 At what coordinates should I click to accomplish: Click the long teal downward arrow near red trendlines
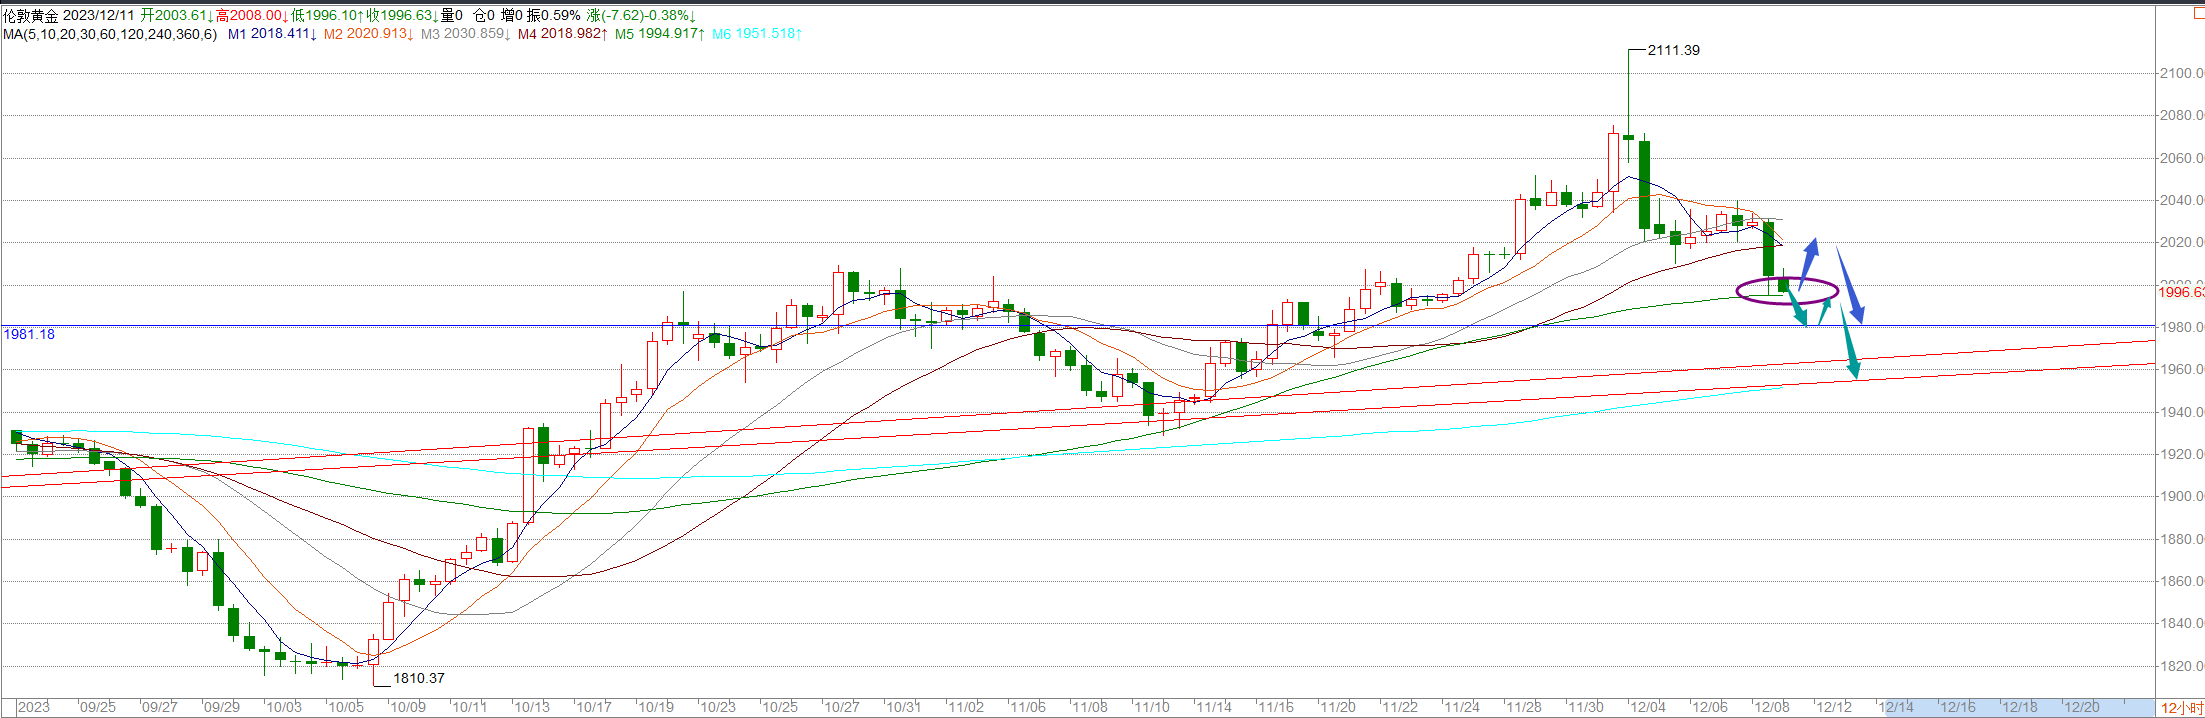[1849, 345]
